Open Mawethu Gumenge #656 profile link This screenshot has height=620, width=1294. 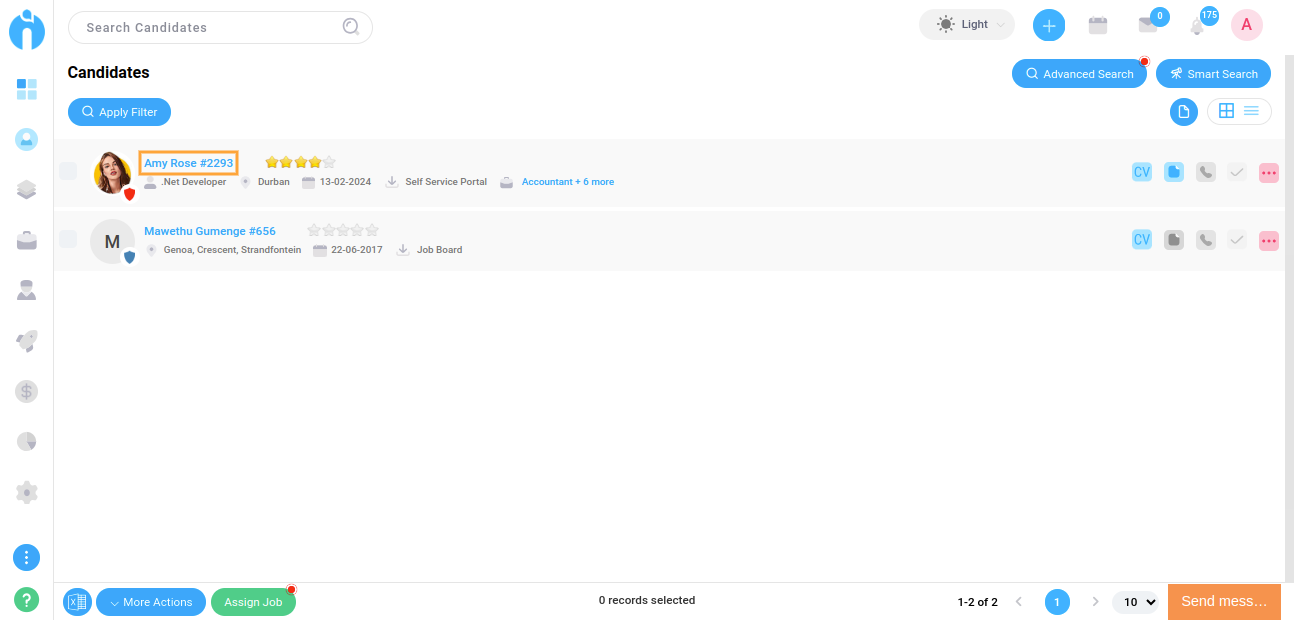tap(210, 231)
